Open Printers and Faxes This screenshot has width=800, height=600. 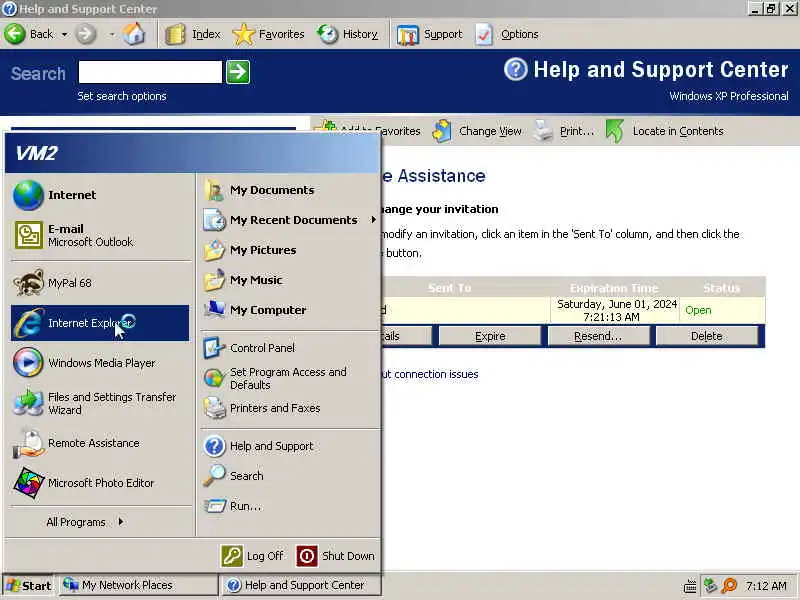pyautogui.click(x=290, y=408)
